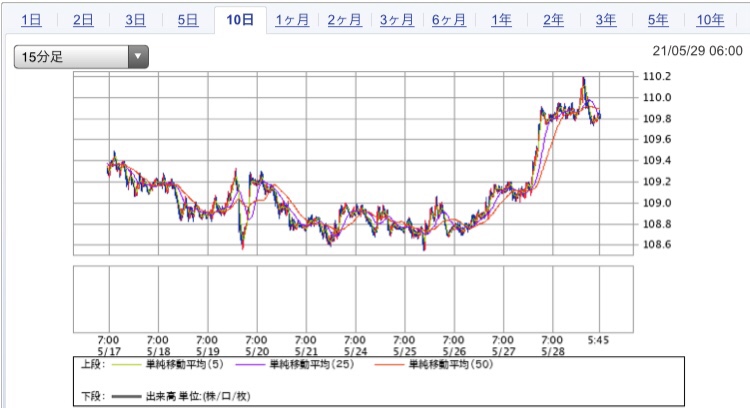The height and width of the screenshot is (408, 750).
Task: Click the 108.8 price axis label
Action: [x=657, y=224]
